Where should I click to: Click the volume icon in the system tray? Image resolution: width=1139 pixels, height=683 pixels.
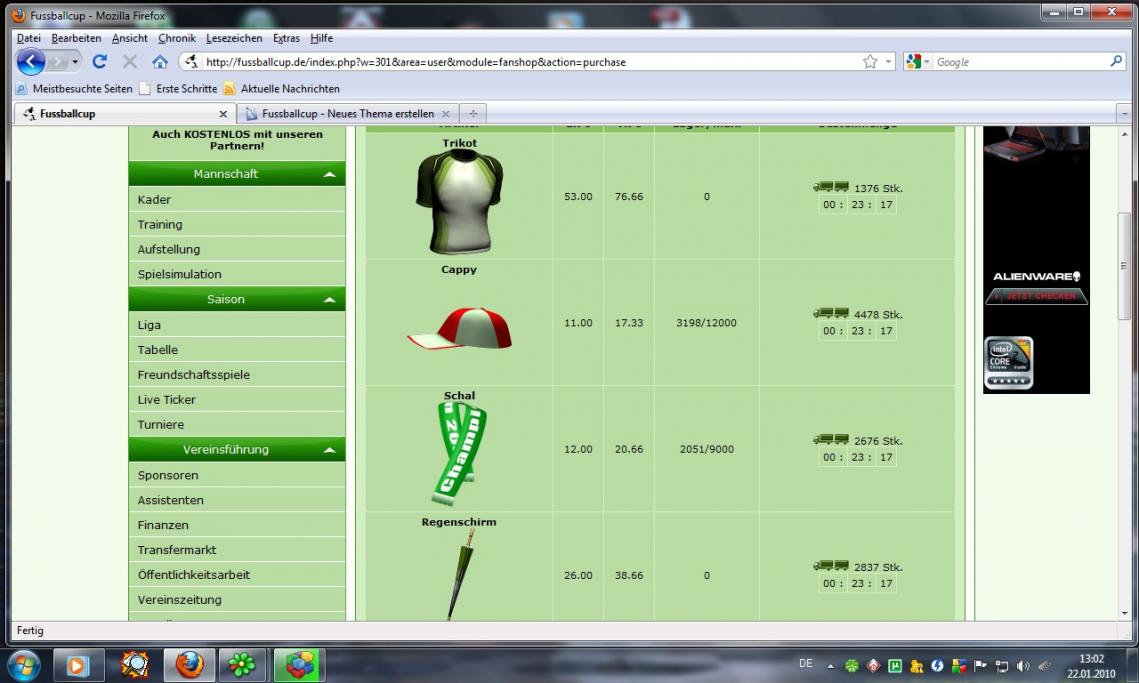(x=1022, y=665)
